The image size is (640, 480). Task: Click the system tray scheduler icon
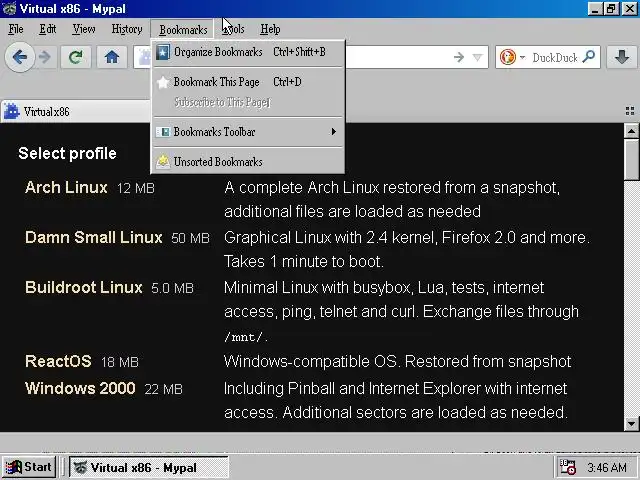pyautogui.click(x=567, y=467)
